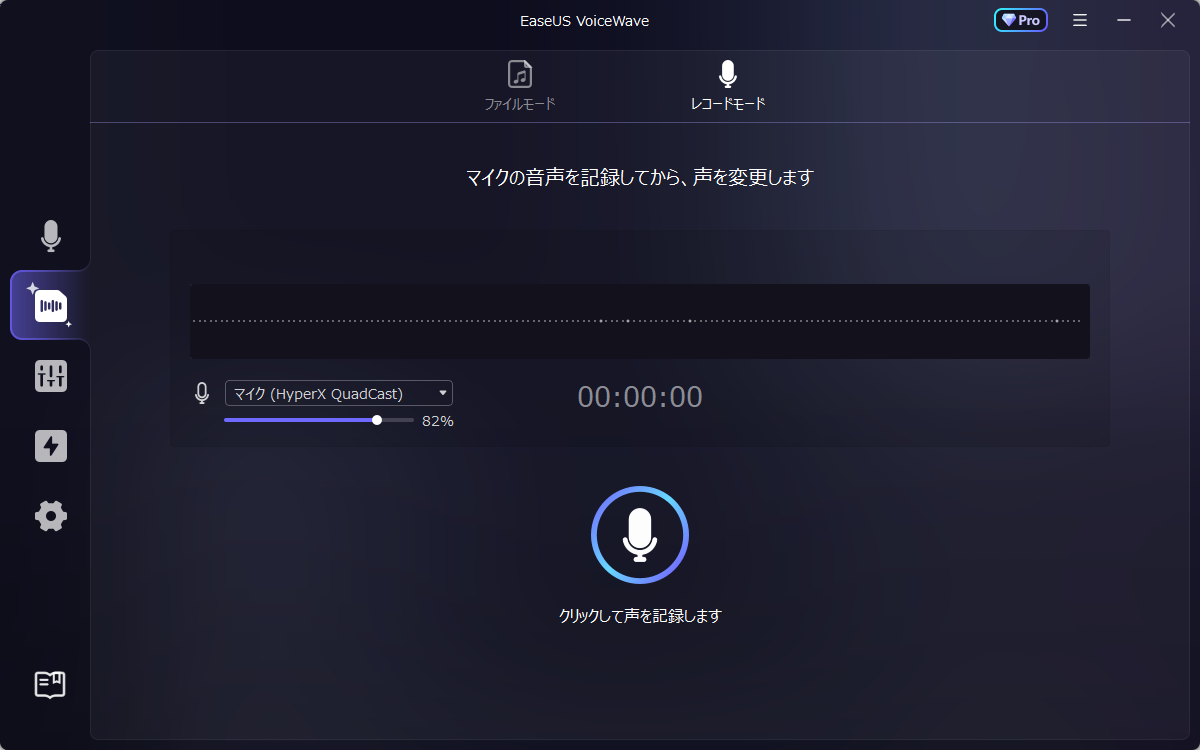The height and width of the screenshot is (750, 1200).
Task: Click the クリックして声を記録します label
Action: [640, 616]
